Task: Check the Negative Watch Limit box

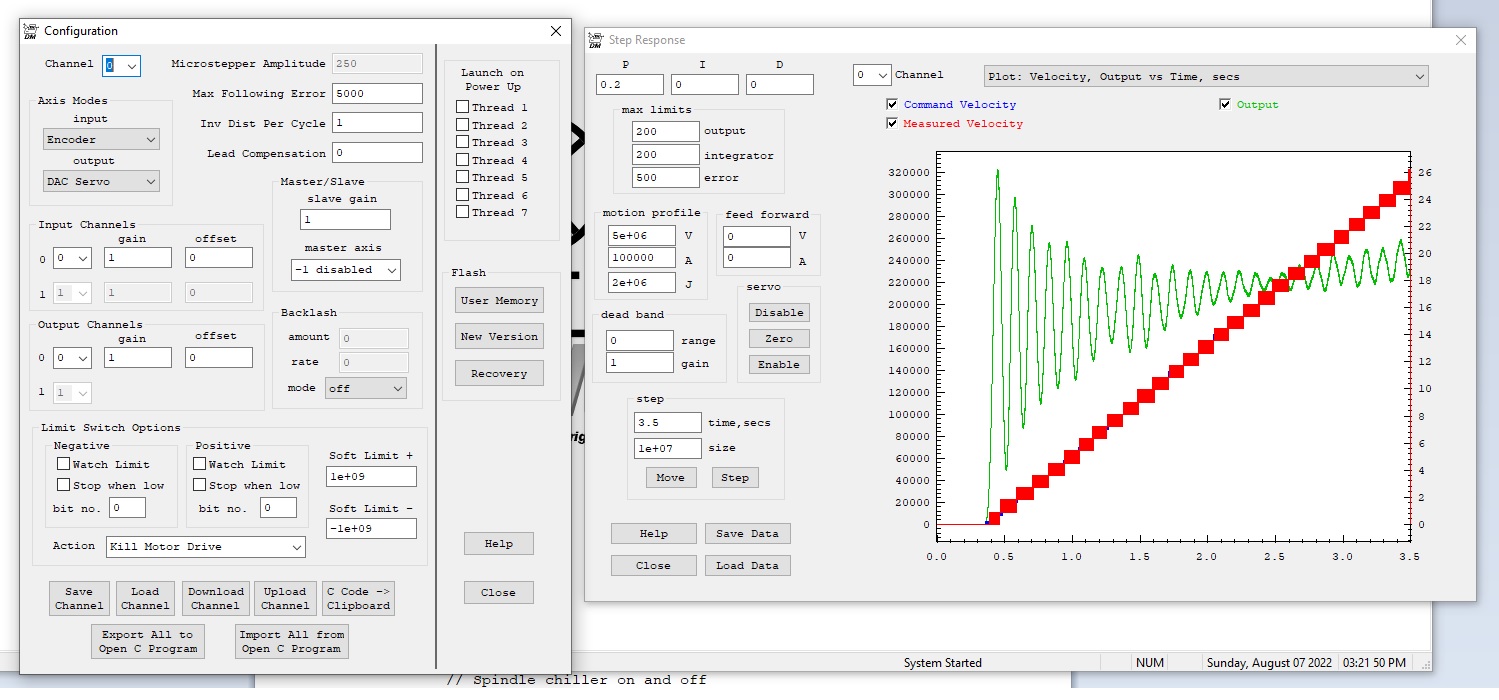Action: pyautogui.click(x=64, y=464)
